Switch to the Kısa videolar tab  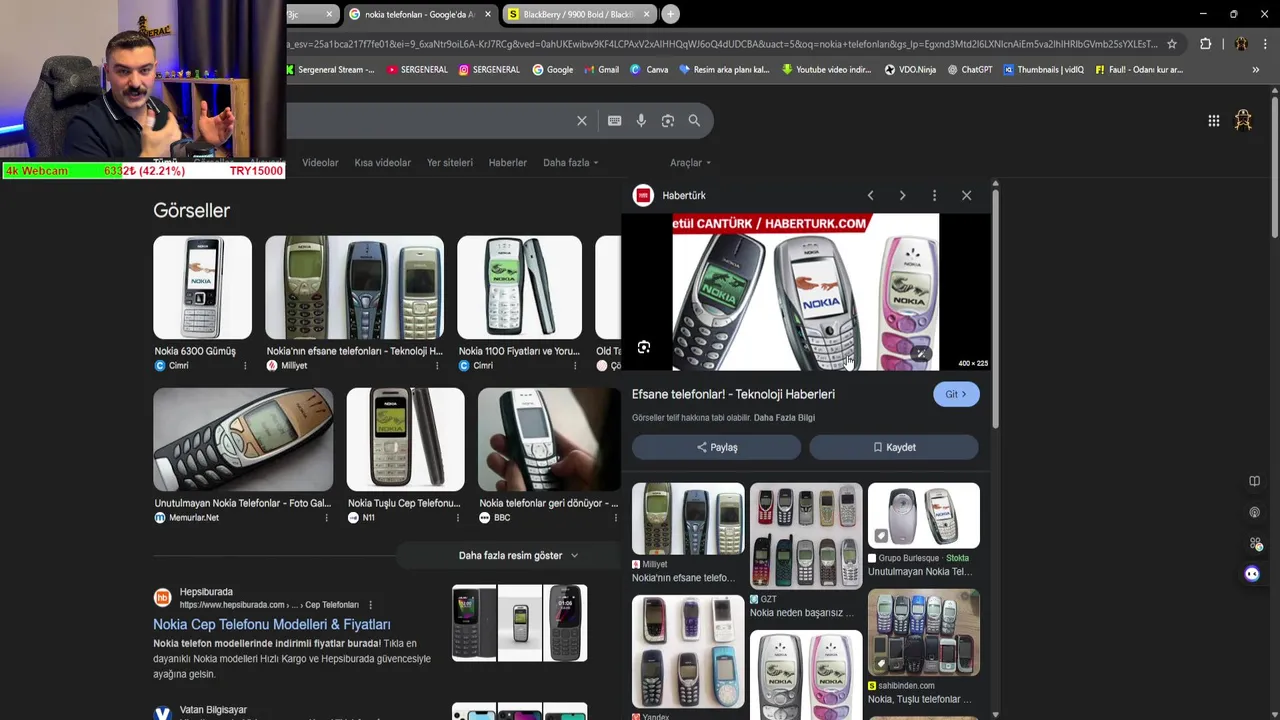tap(382, 163)
